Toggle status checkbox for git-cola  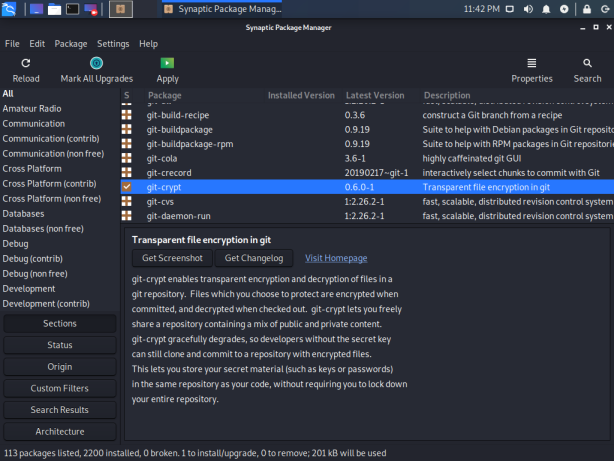[126, 158]
